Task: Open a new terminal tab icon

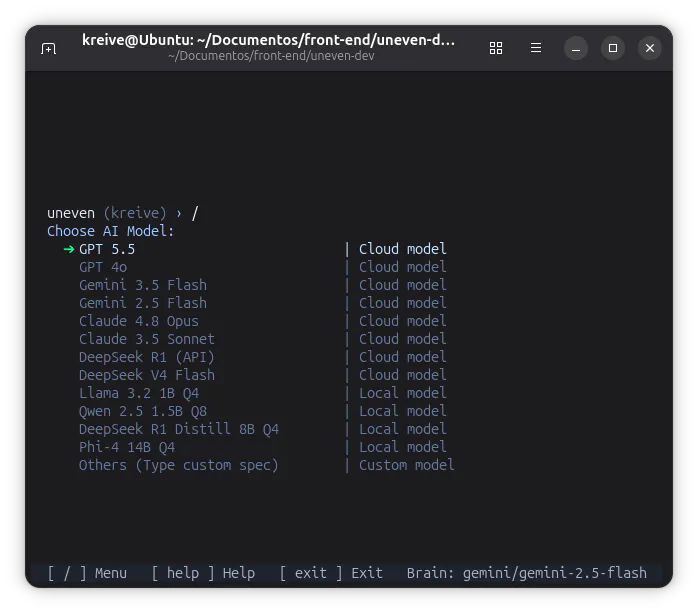Action: (49, 48)
